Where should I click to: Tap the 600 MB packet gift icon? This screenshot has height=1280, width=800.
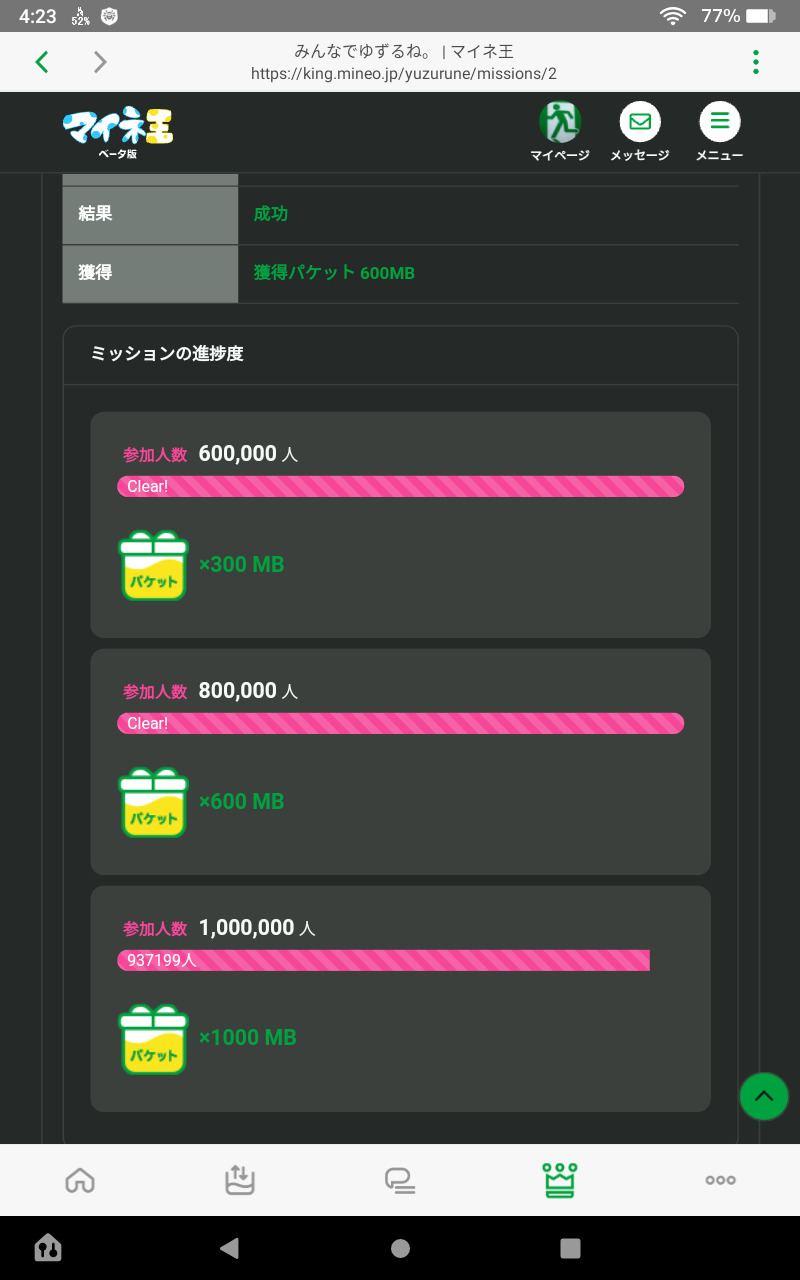pyautogui.click(x=153, y=802)
